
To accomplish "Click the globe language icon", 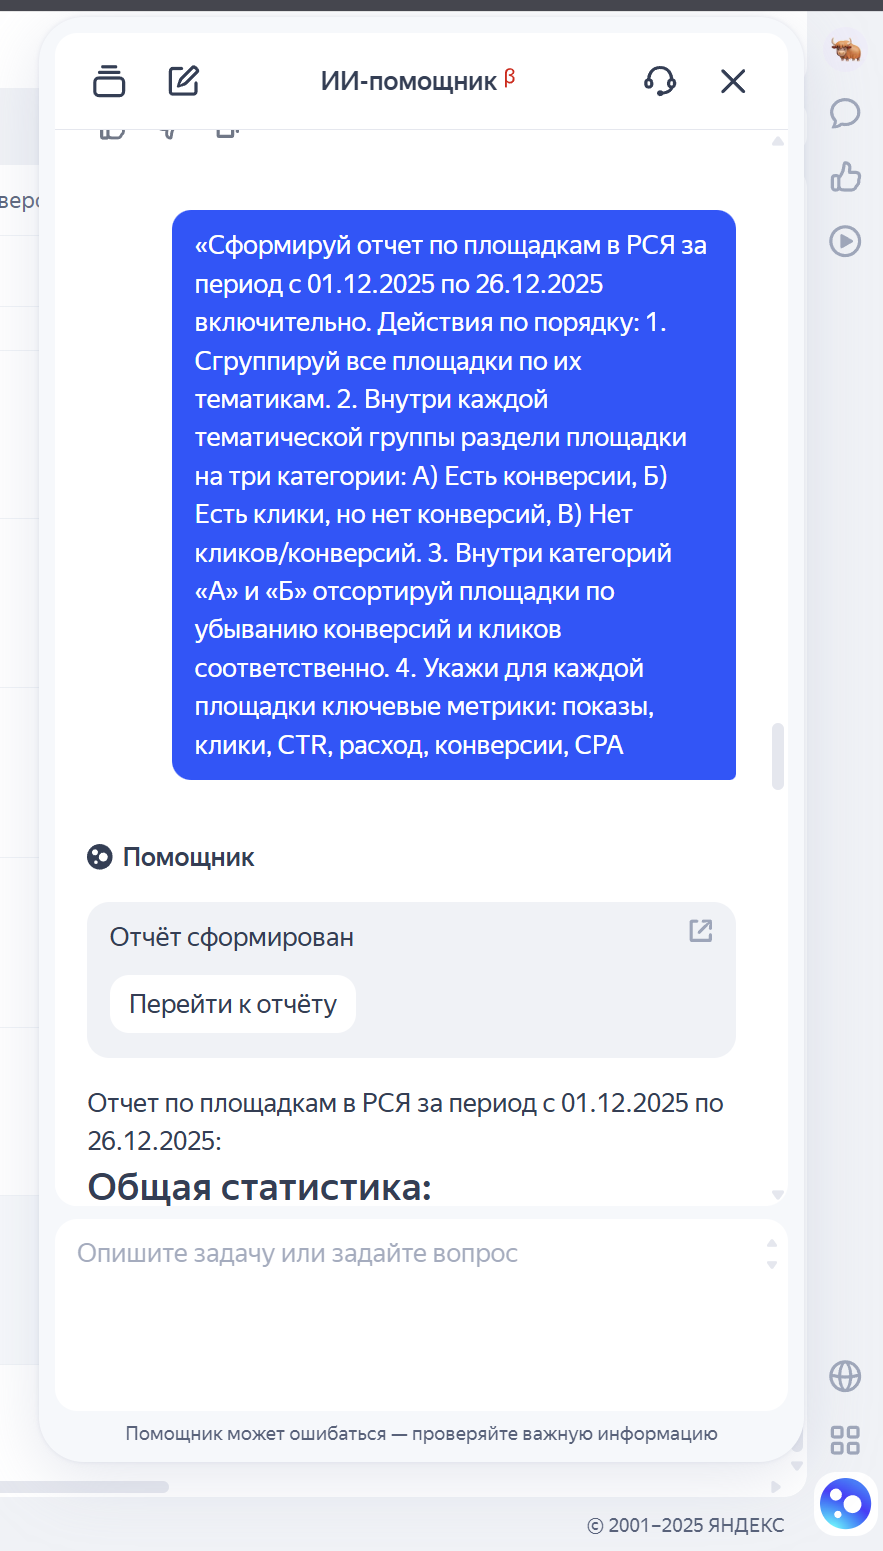I will [x=845, y=1376].
